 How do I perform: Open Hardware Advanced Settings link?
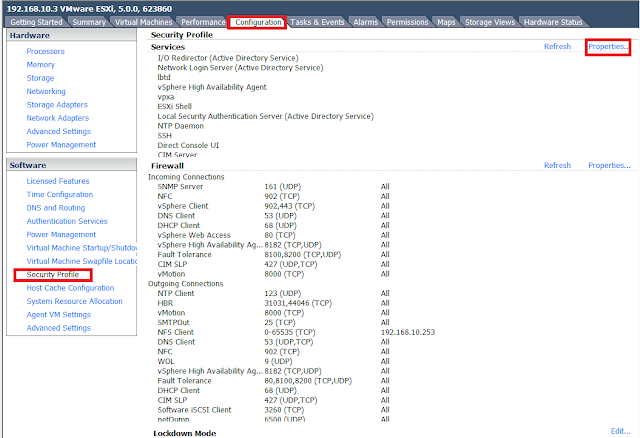click(x=58, y=131)
